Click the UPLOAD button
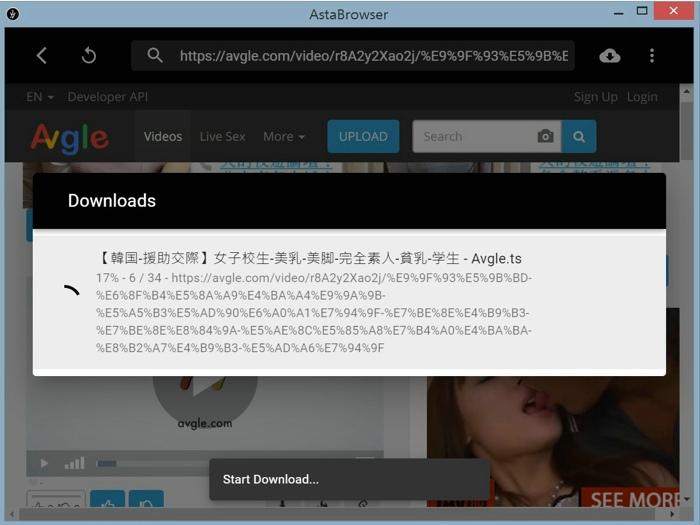700x525 pixels. (x=363, y=137)
